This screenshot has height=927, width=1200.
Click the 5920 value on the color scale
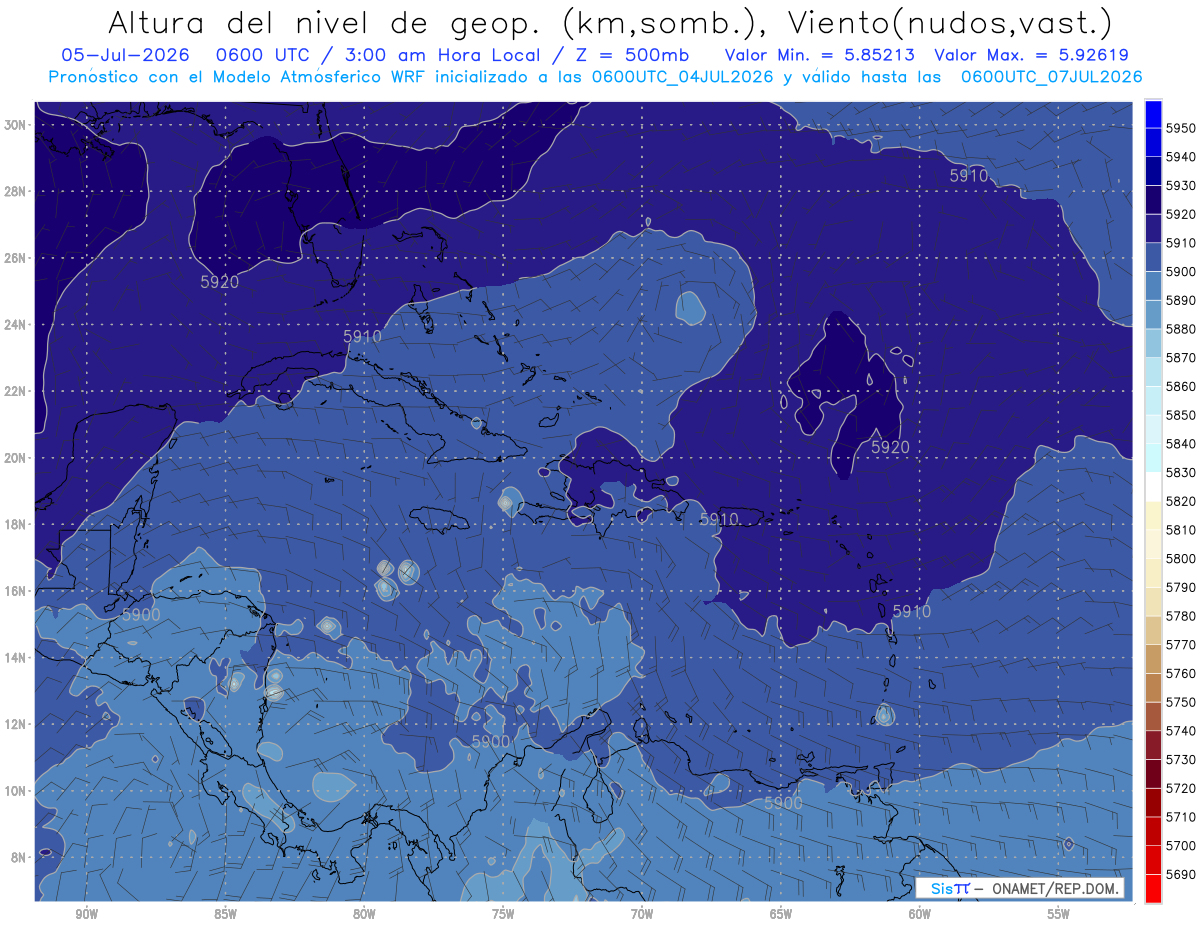coord(1182,214)
